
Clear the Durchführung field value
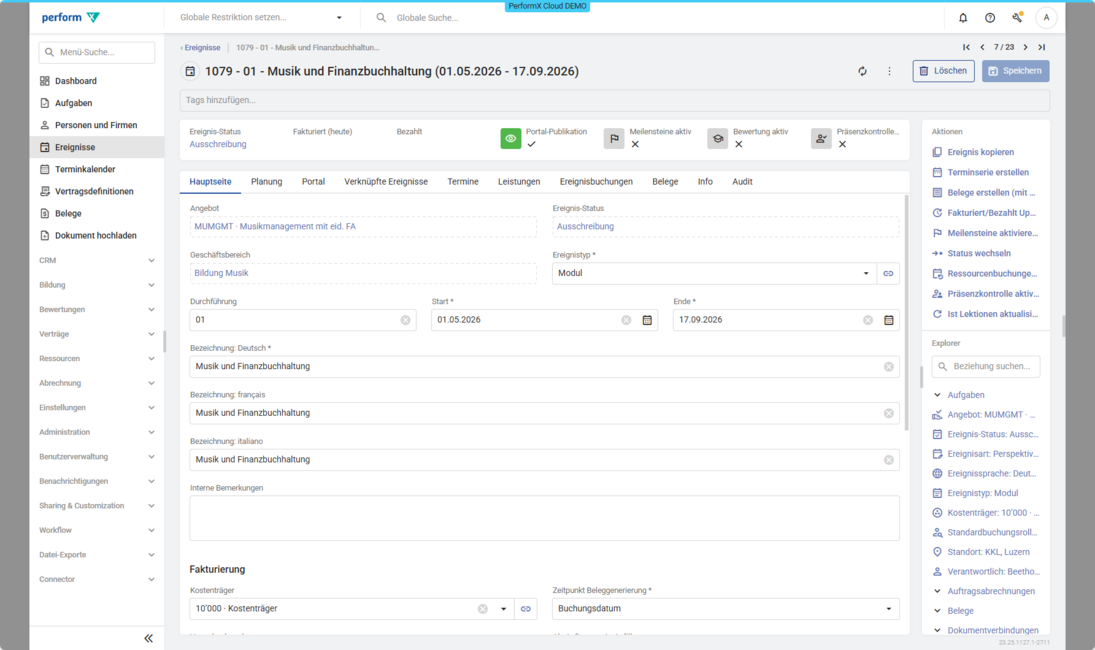(405, 320)
